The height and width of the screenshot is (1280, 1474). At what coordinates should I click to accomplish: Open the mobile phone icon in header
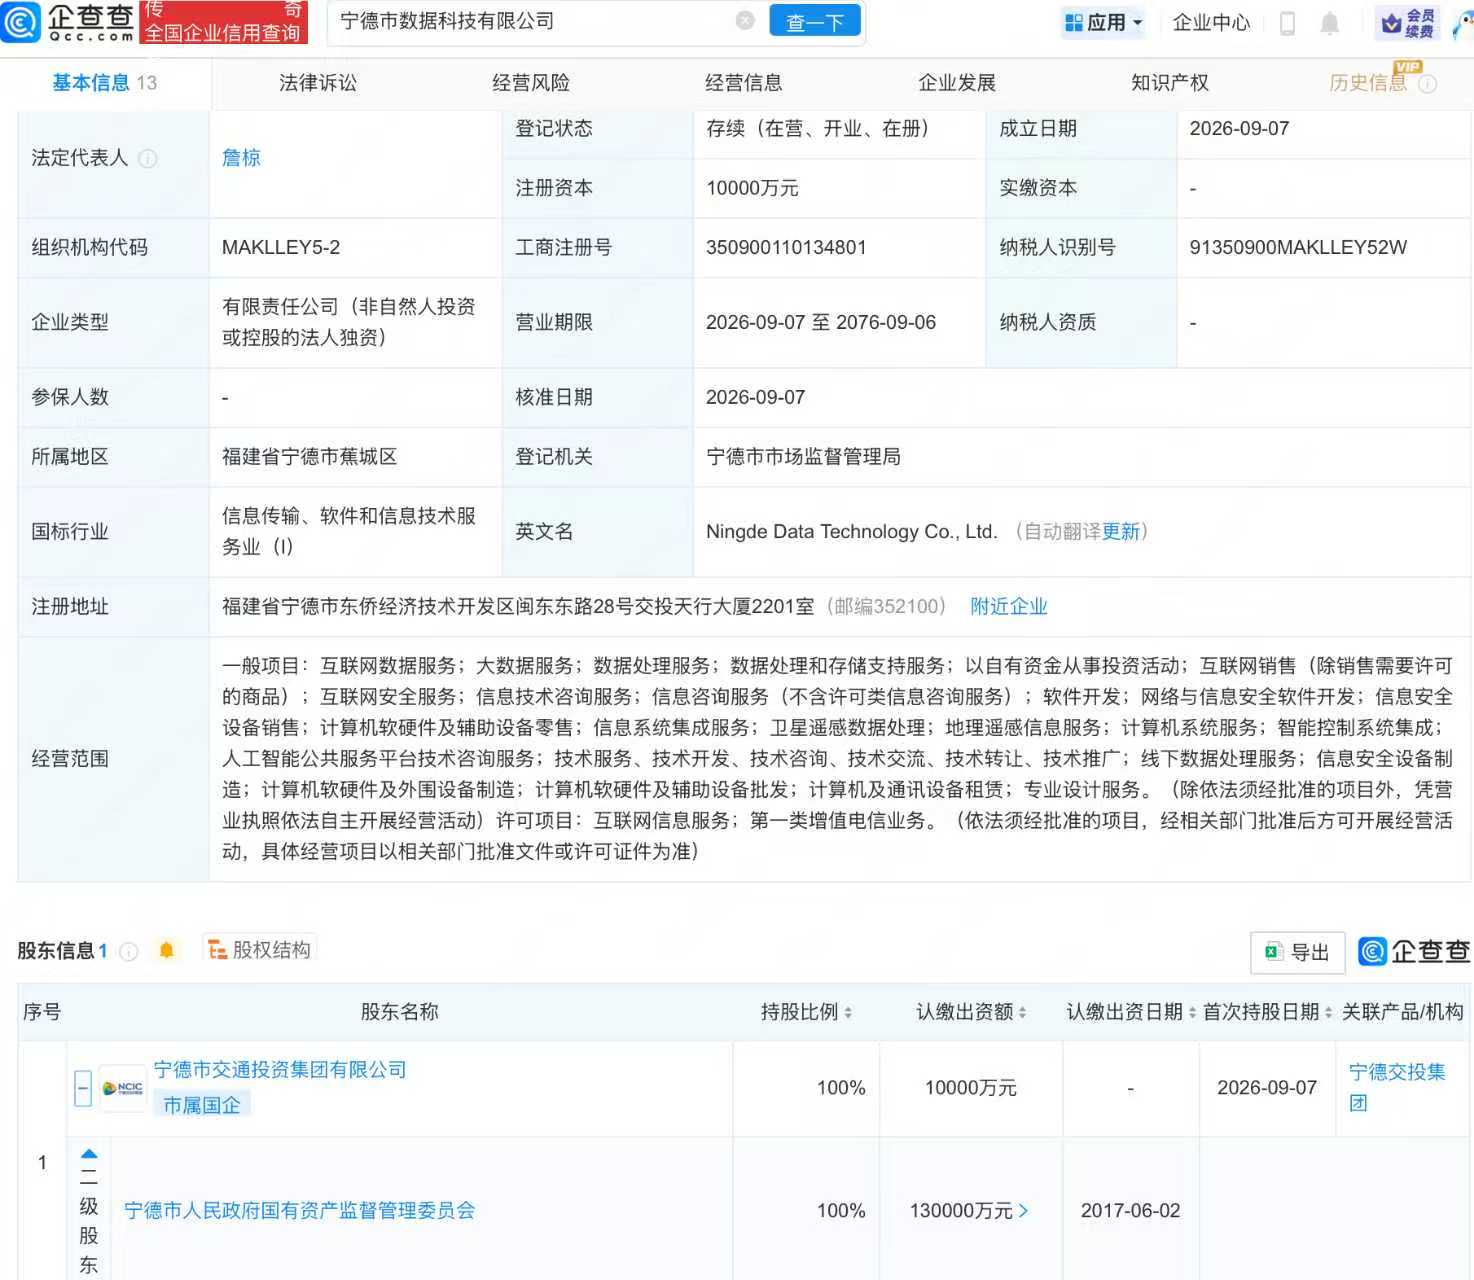[1288, 23]
